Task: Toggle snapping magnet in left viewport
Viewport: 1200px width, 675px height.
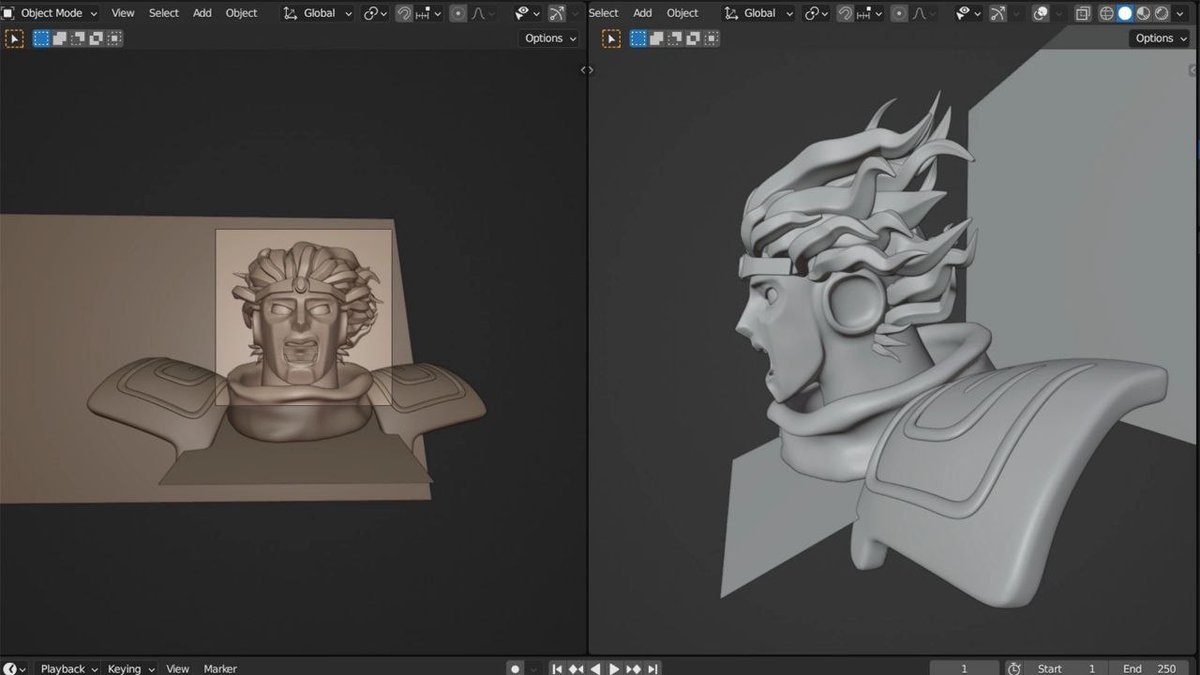Action: (404, 13)
